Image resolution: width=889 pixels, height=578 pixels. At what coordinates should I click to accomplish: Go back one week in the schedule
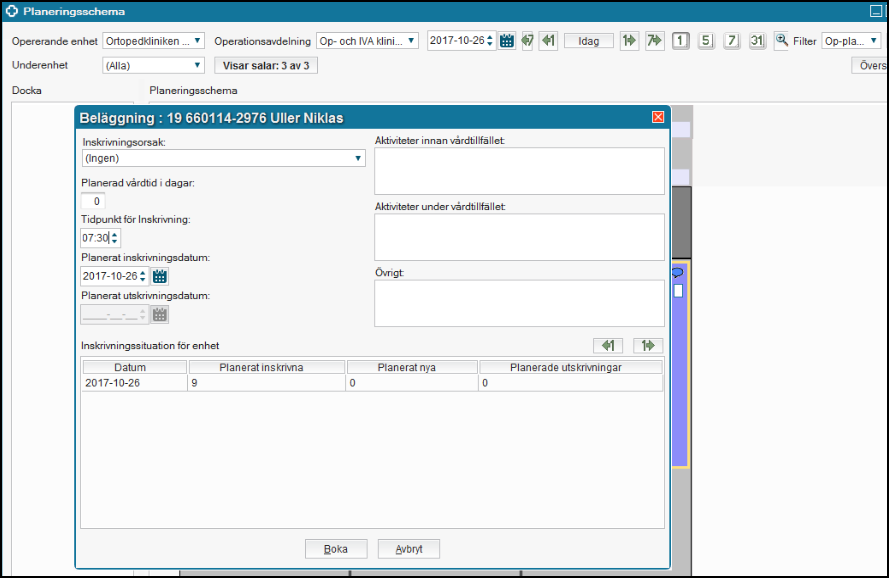click(x=527, y=41)
